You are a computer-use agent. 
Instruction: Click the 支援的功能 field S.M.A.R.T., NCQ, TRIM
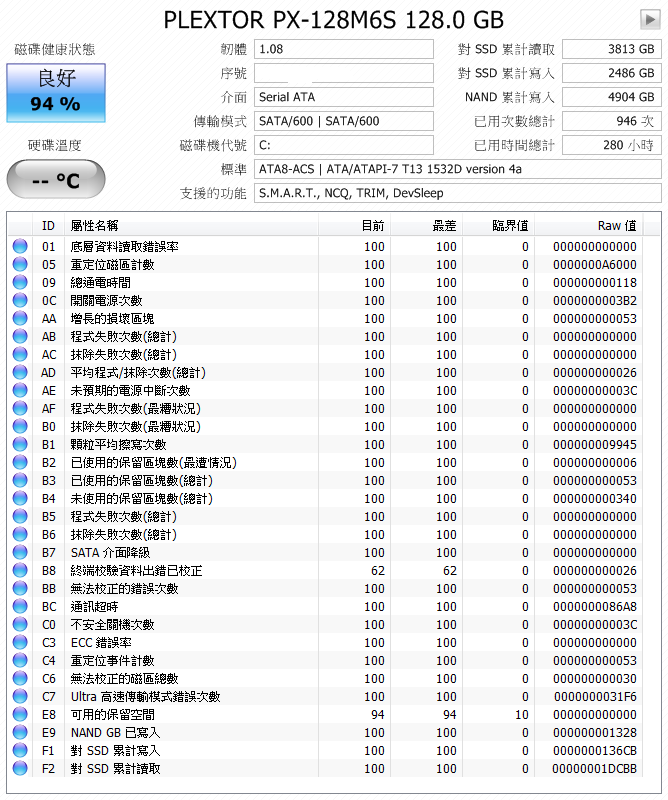[x=458, y=193]
